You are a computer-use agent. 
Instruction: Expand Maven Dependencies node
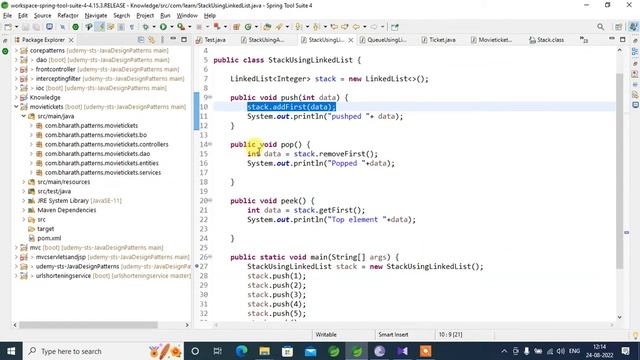point(24,210)
